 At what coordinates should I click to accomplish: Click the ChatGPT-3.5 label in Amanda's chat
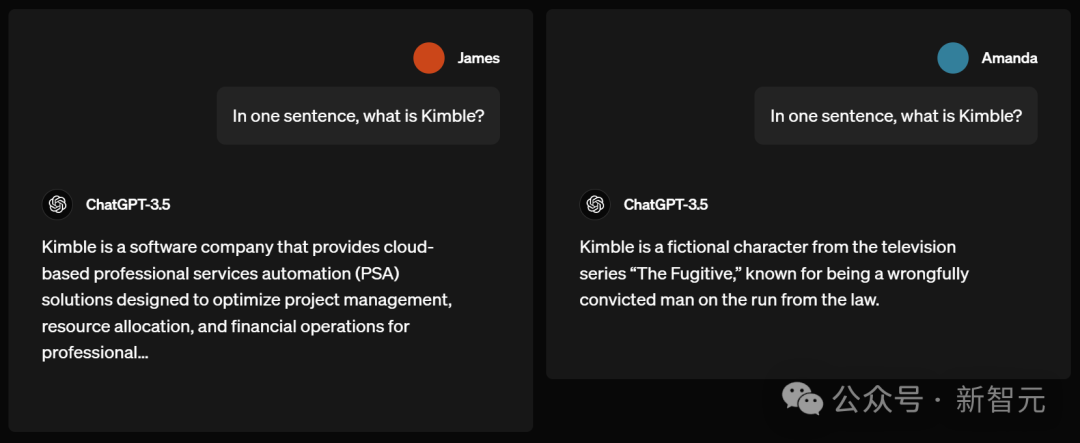coord(665,204)
